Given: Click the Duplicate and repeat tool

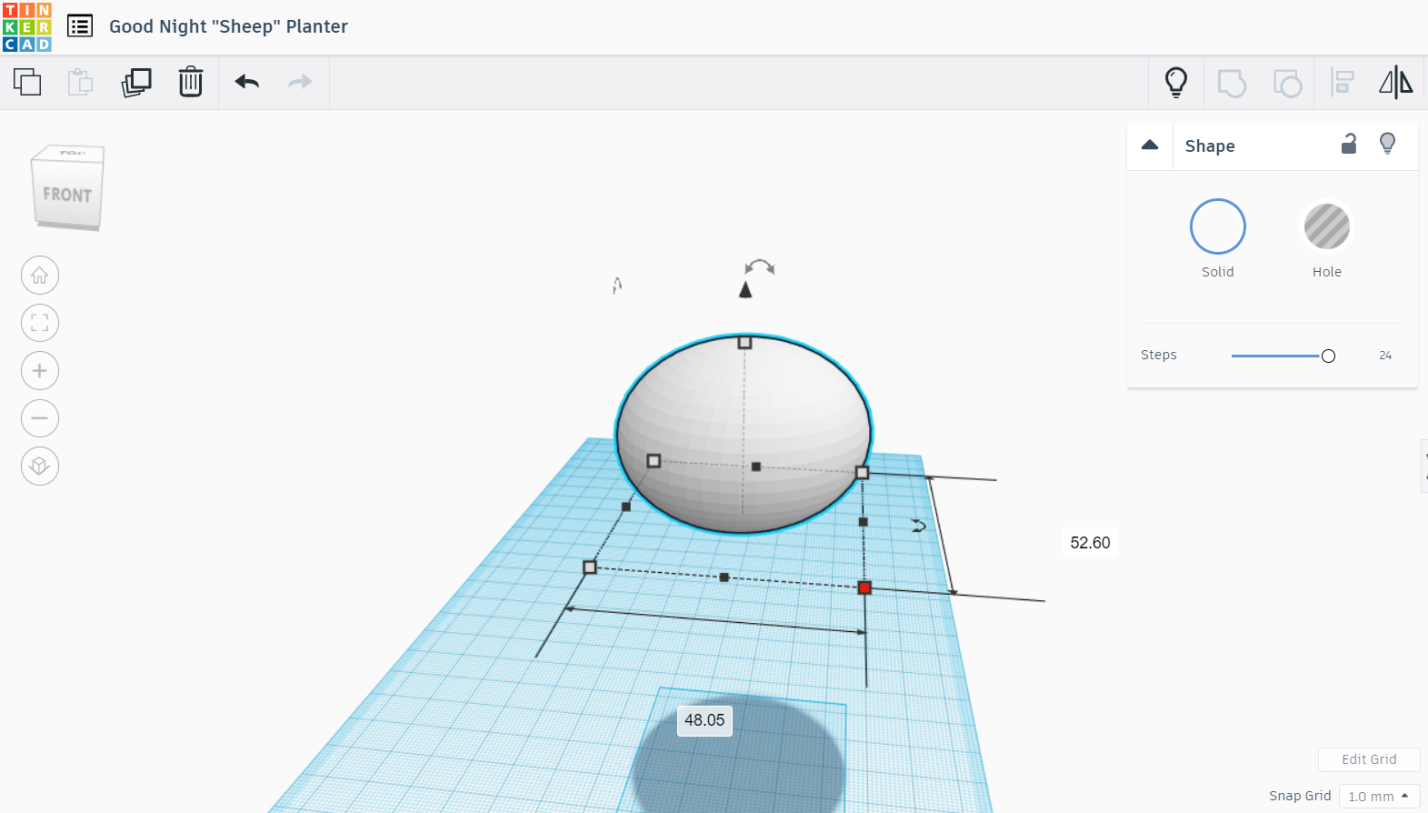Looking at the screenshot, I should click(136, 81).
